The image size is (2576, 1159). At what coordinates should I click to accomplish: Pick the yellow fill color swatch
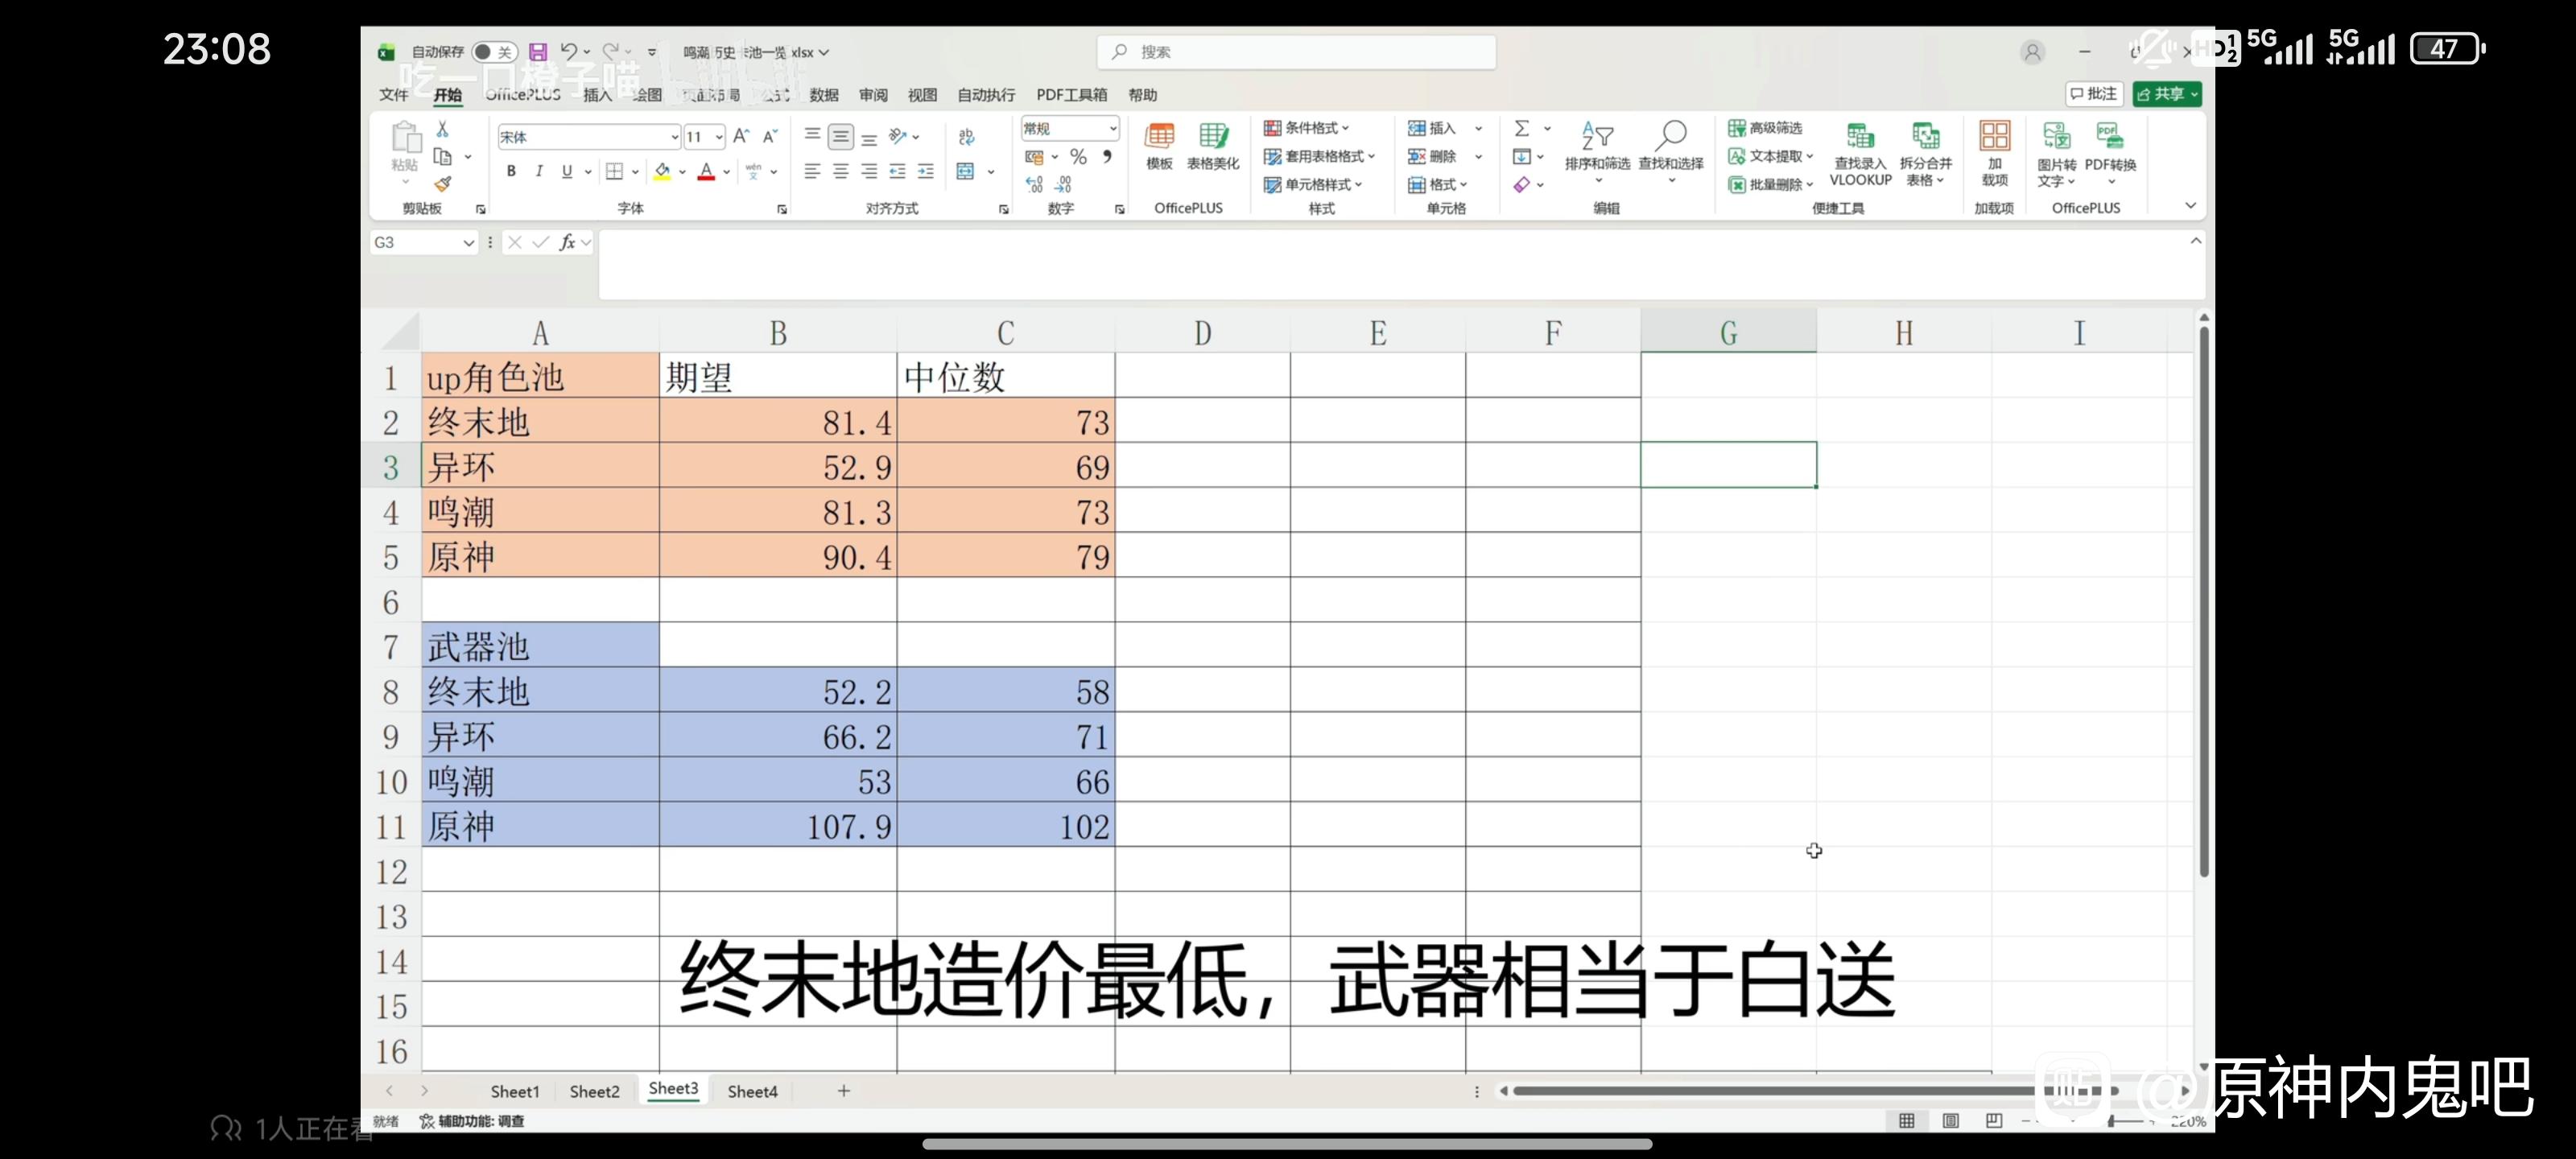point(661,172)
